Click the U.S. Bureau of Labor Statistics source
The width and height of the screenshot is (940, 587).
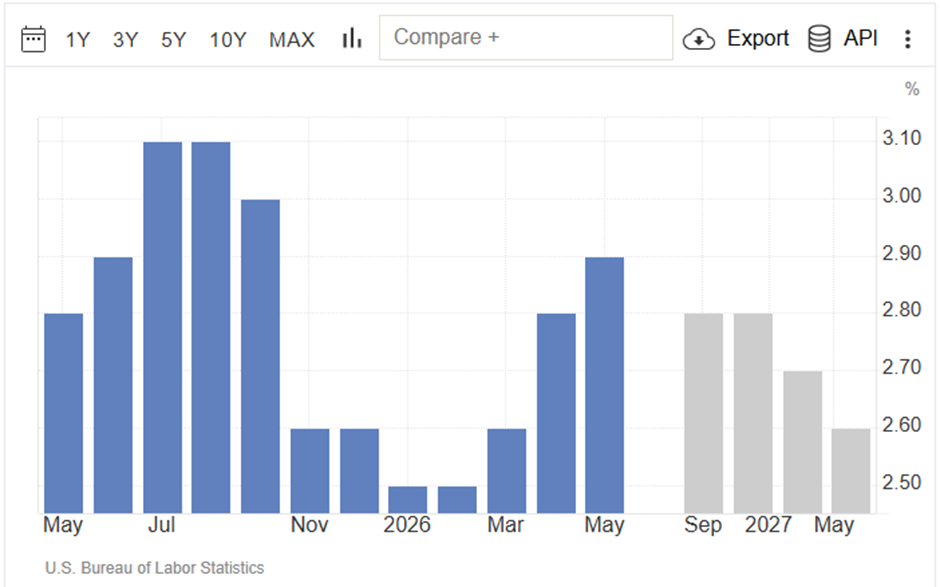154,567
